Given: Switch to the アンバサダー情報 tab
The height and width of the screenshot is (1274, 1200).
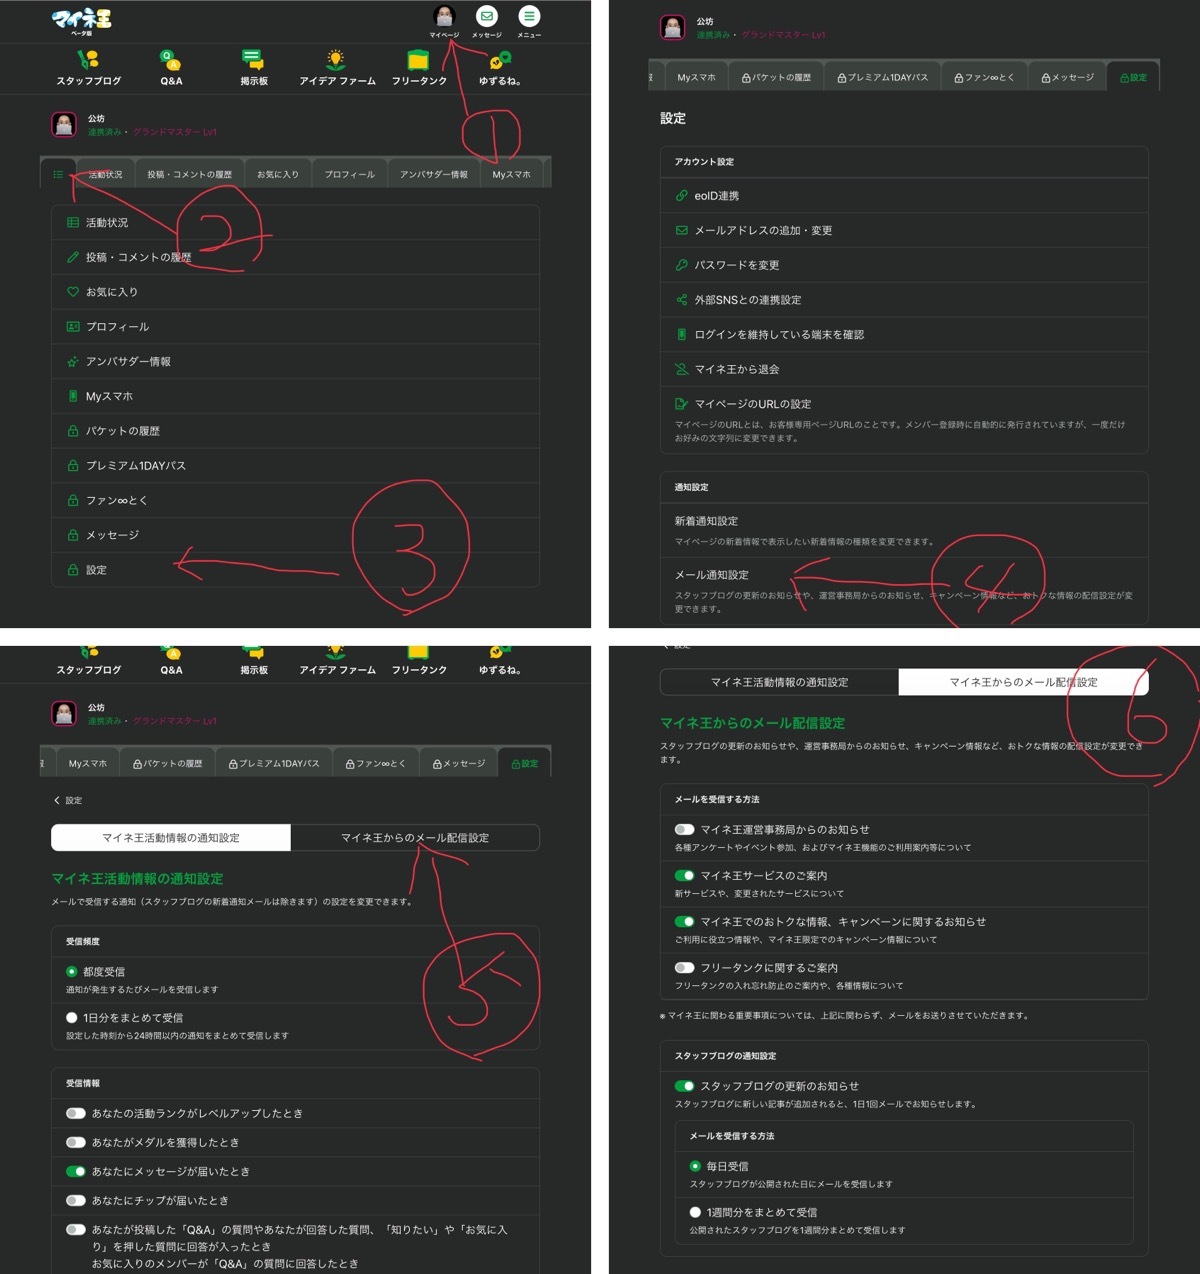Looking at the screenshot, I should point(433,174).
